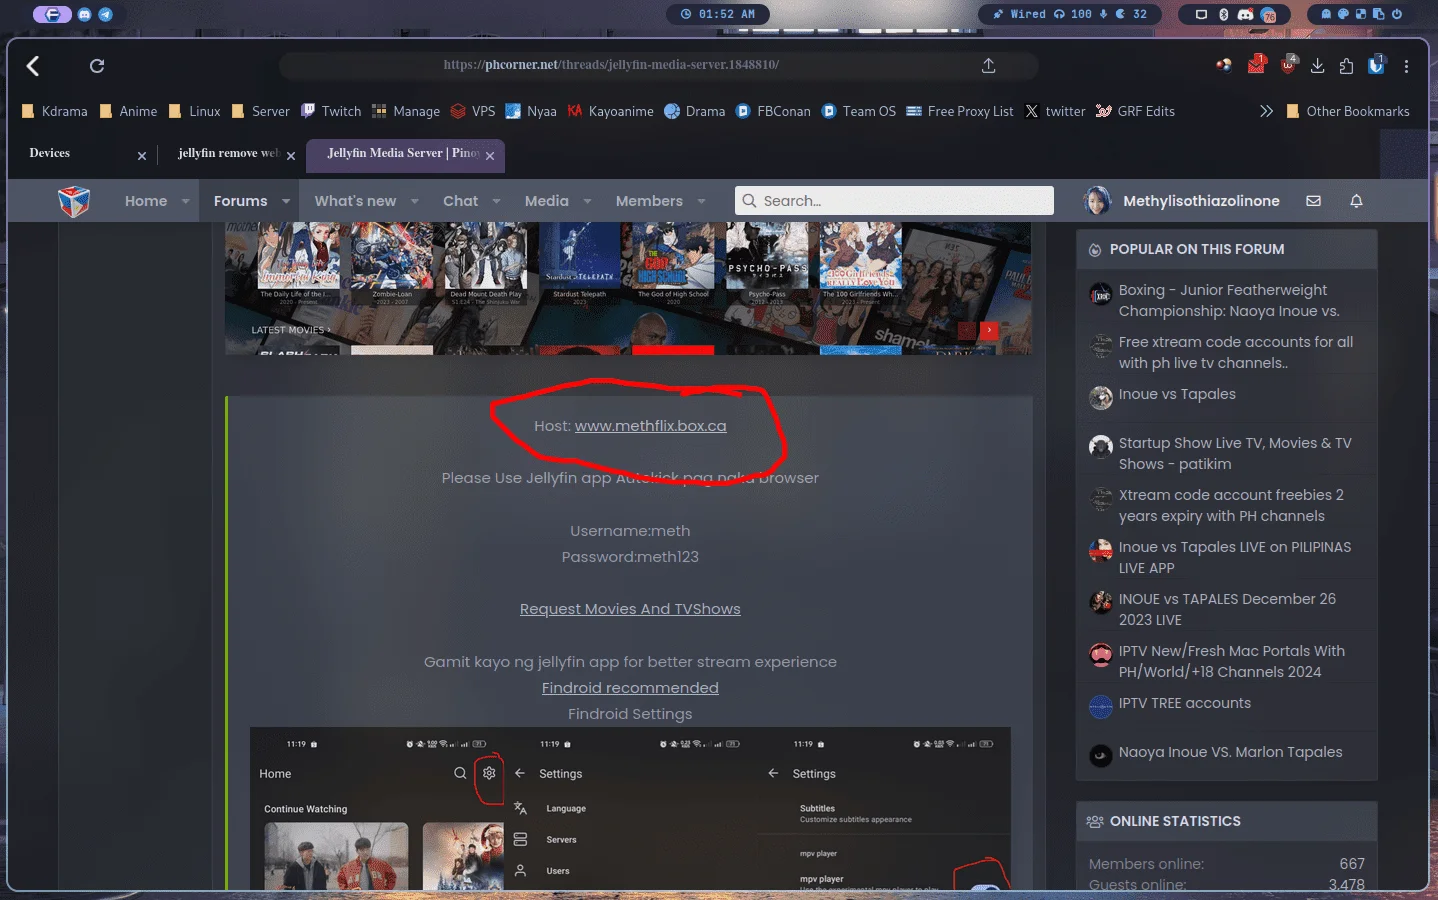Screen dimensions: 1438x900
Task: Open the www.methflix.box.ca host link
Action: pos(651,426)
